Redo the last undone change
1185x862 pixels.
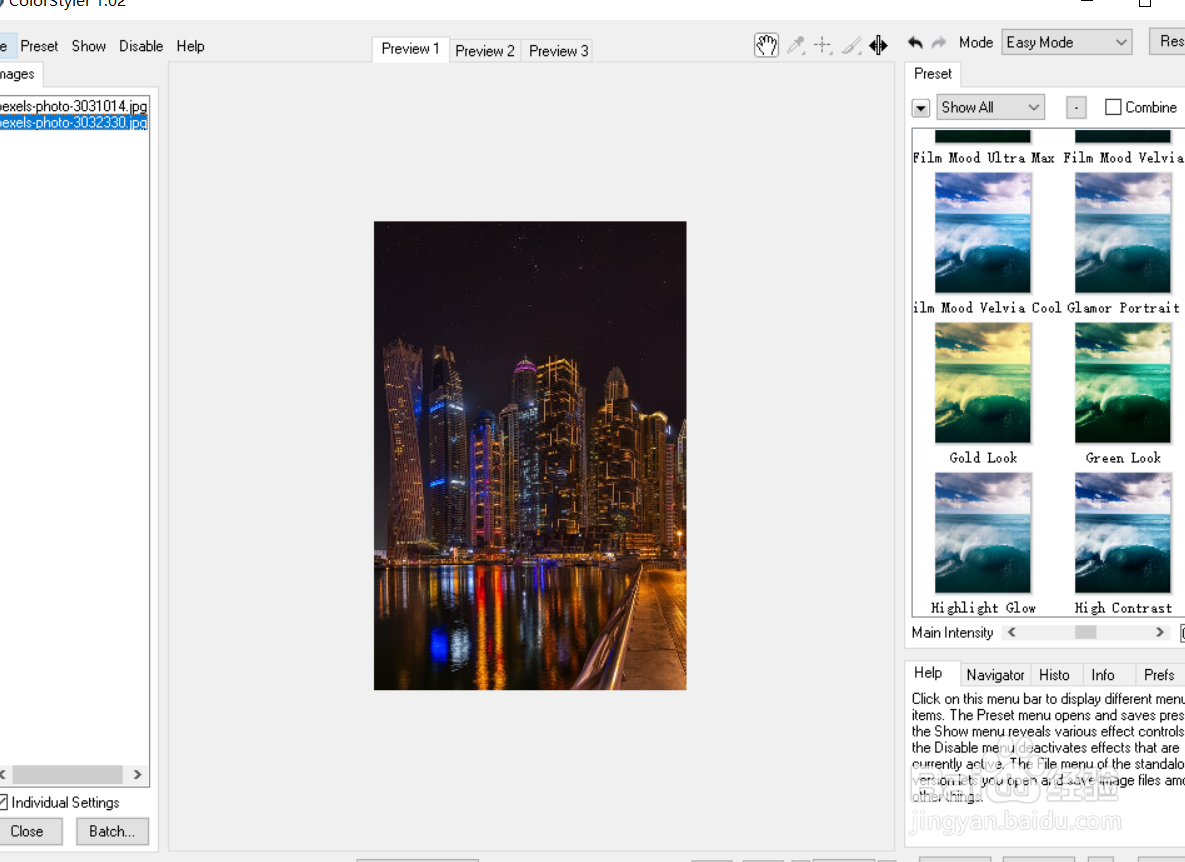pyautogui.click(x=939, y=43)
